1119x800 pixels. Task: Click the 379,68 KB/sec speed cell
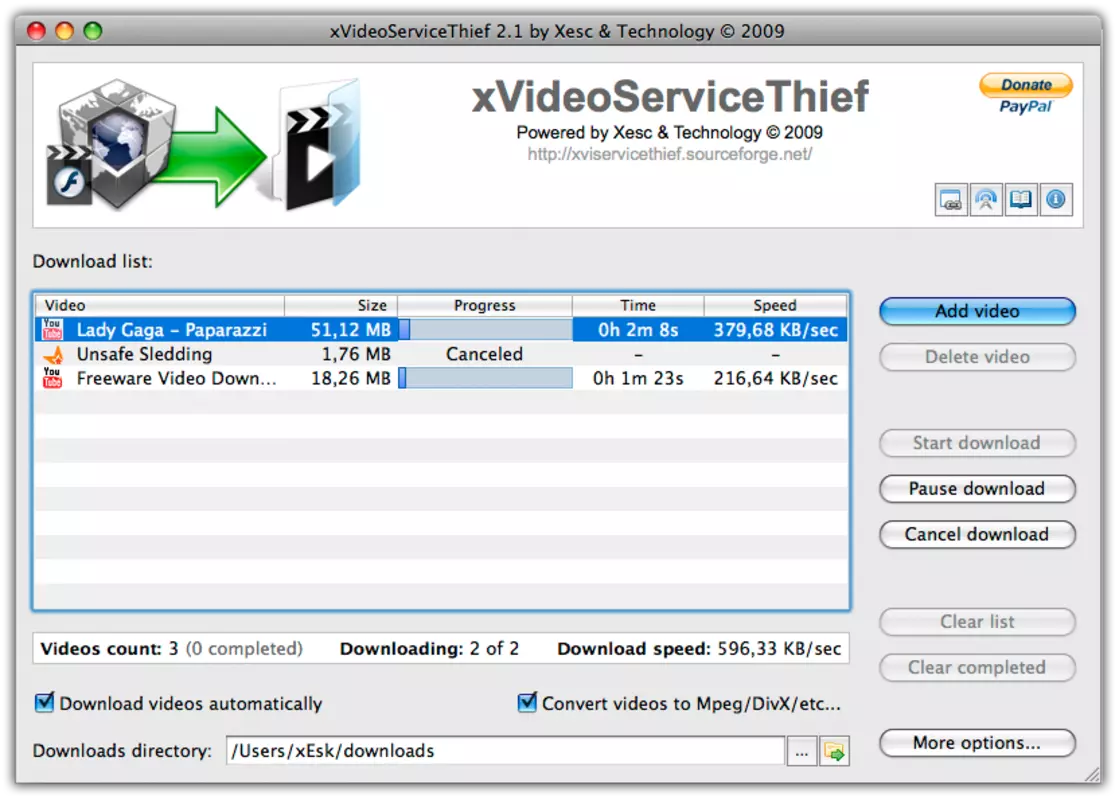coord(776,330)
